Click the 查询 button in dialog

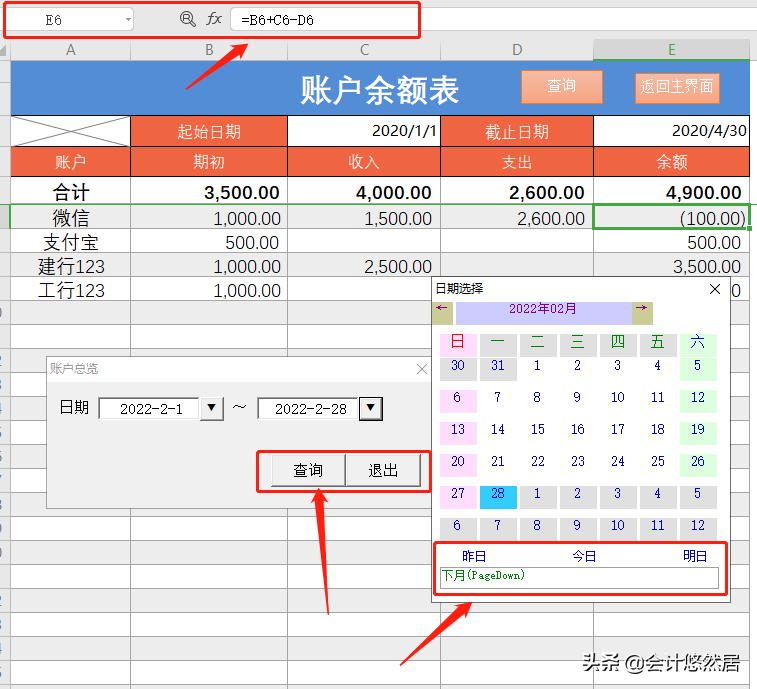click(308, 470)
